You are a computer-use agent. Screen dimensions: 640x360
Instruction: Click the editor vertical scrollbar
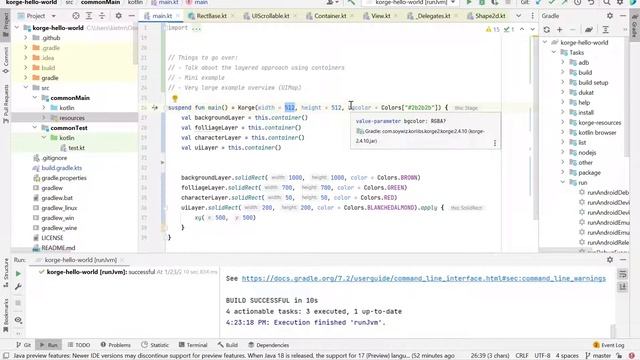536,127
